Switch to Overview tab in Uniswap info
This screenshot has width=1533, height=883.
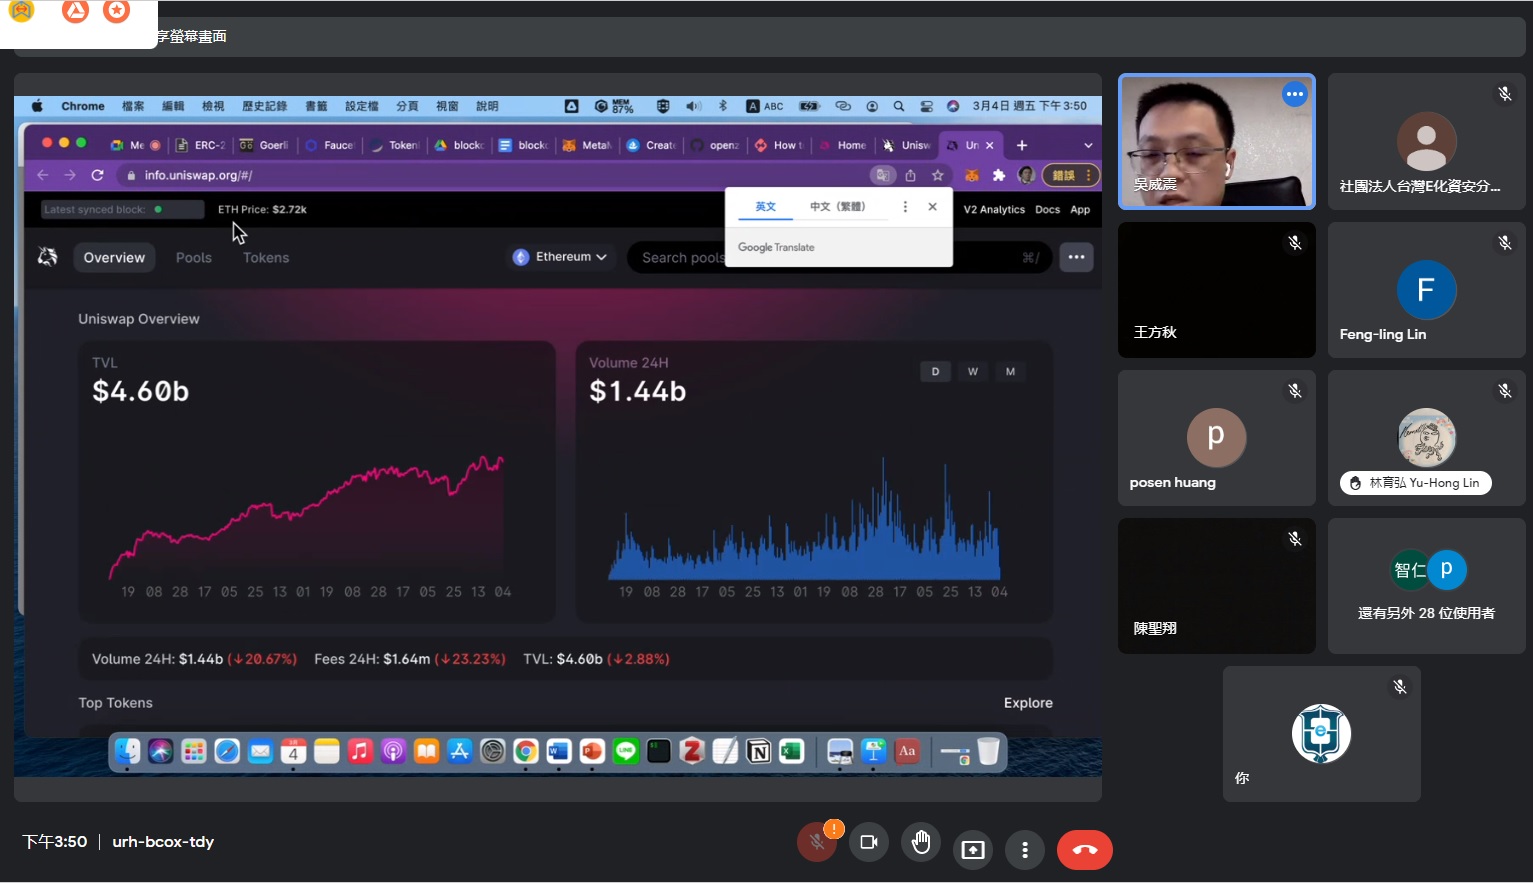point(114,257)
